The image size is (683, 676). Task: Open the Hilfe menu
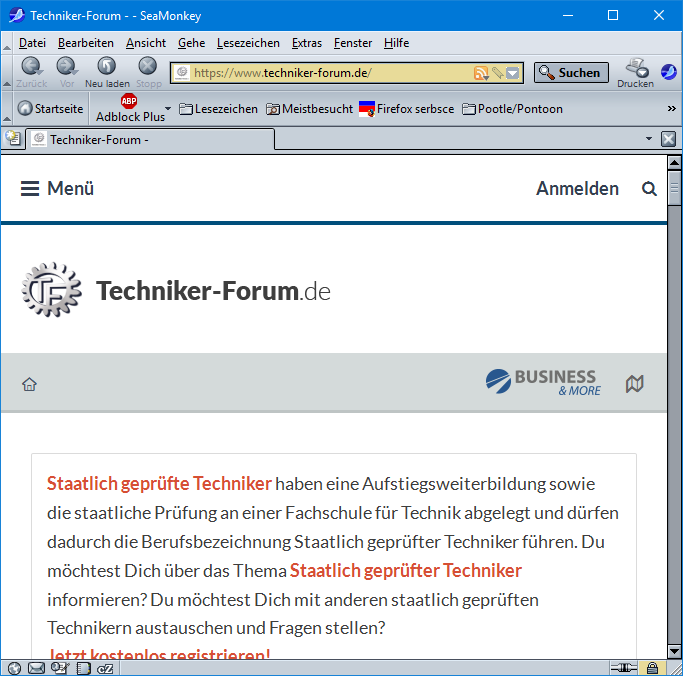[396, 43]
